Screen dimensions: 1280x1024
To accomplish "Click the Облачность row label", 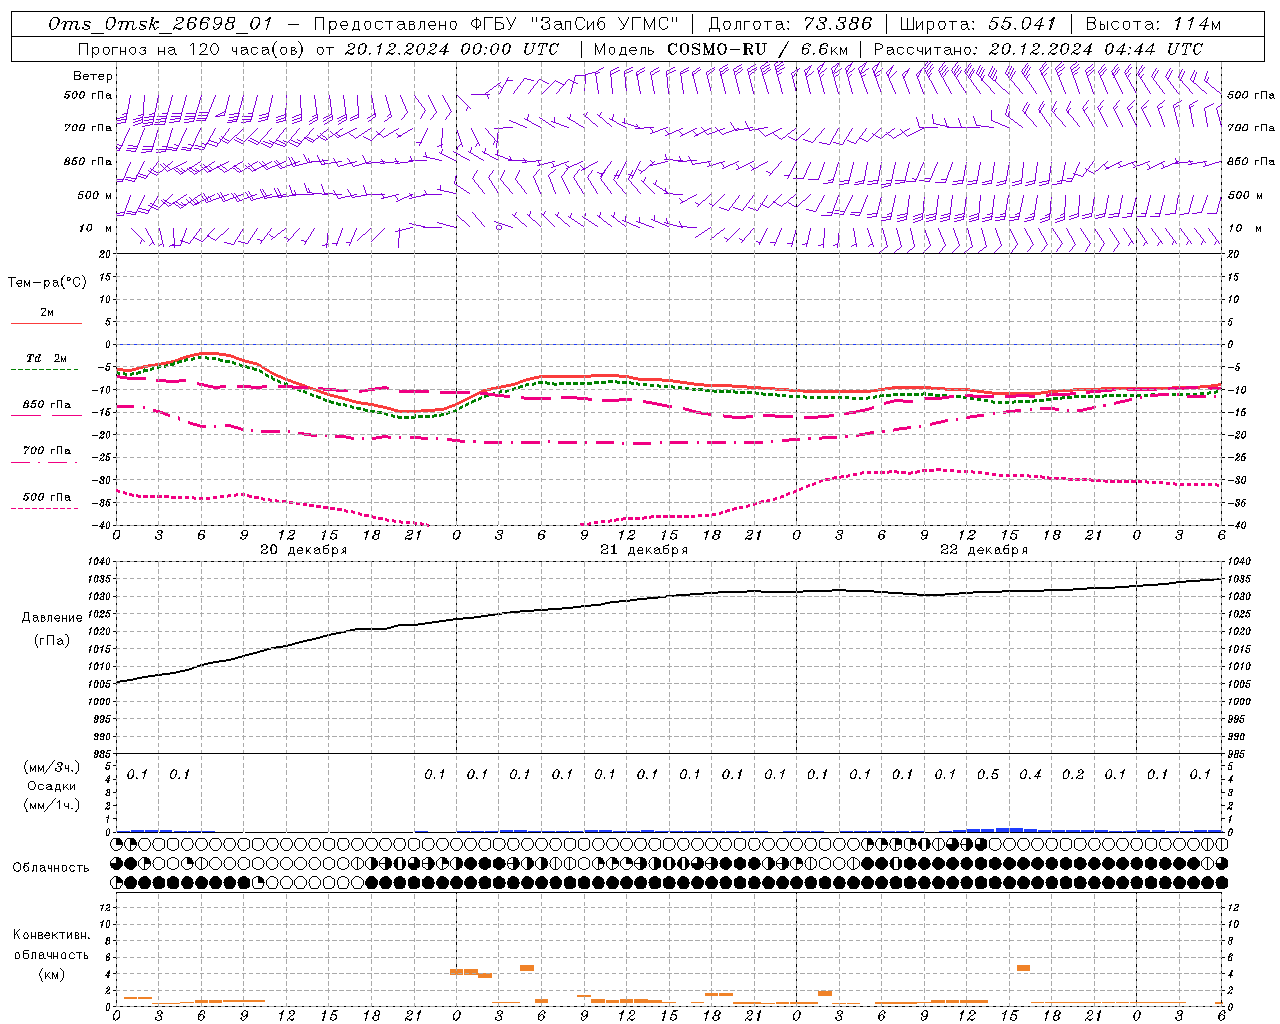I will pos(51,868).
